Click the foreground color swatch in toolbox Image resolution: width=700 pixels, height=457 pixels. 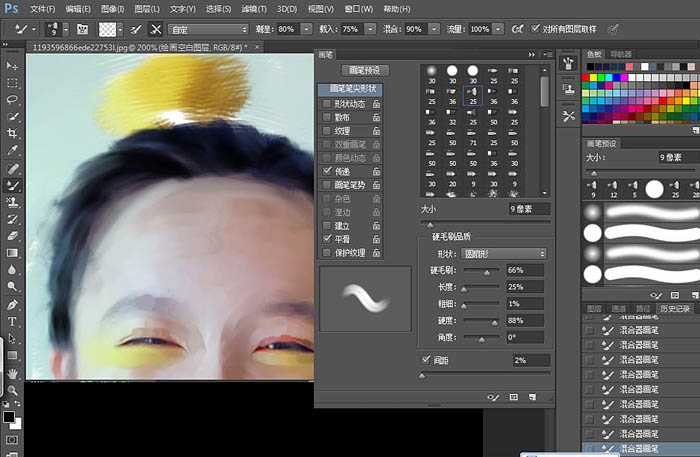pyautogui.click(x=9, y=415)
